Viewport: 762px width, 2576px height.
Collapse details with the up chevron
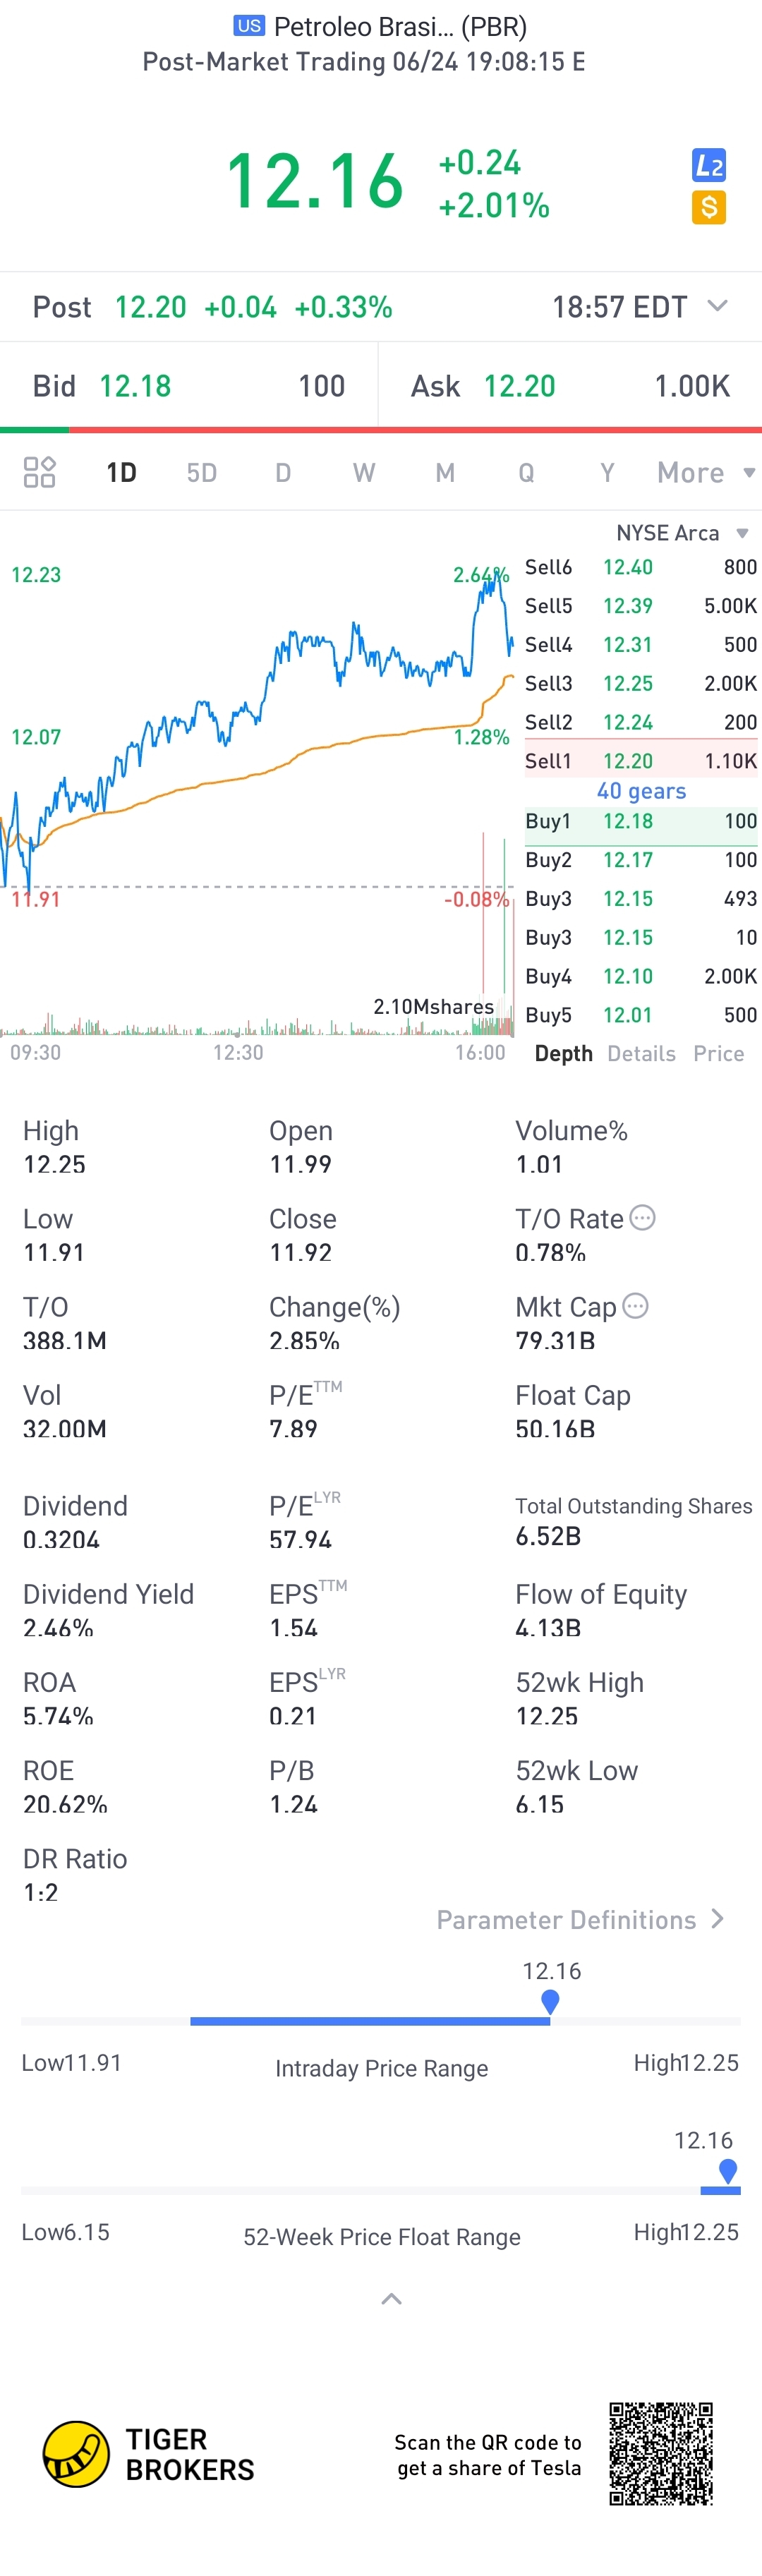[x=391, y=2299]
